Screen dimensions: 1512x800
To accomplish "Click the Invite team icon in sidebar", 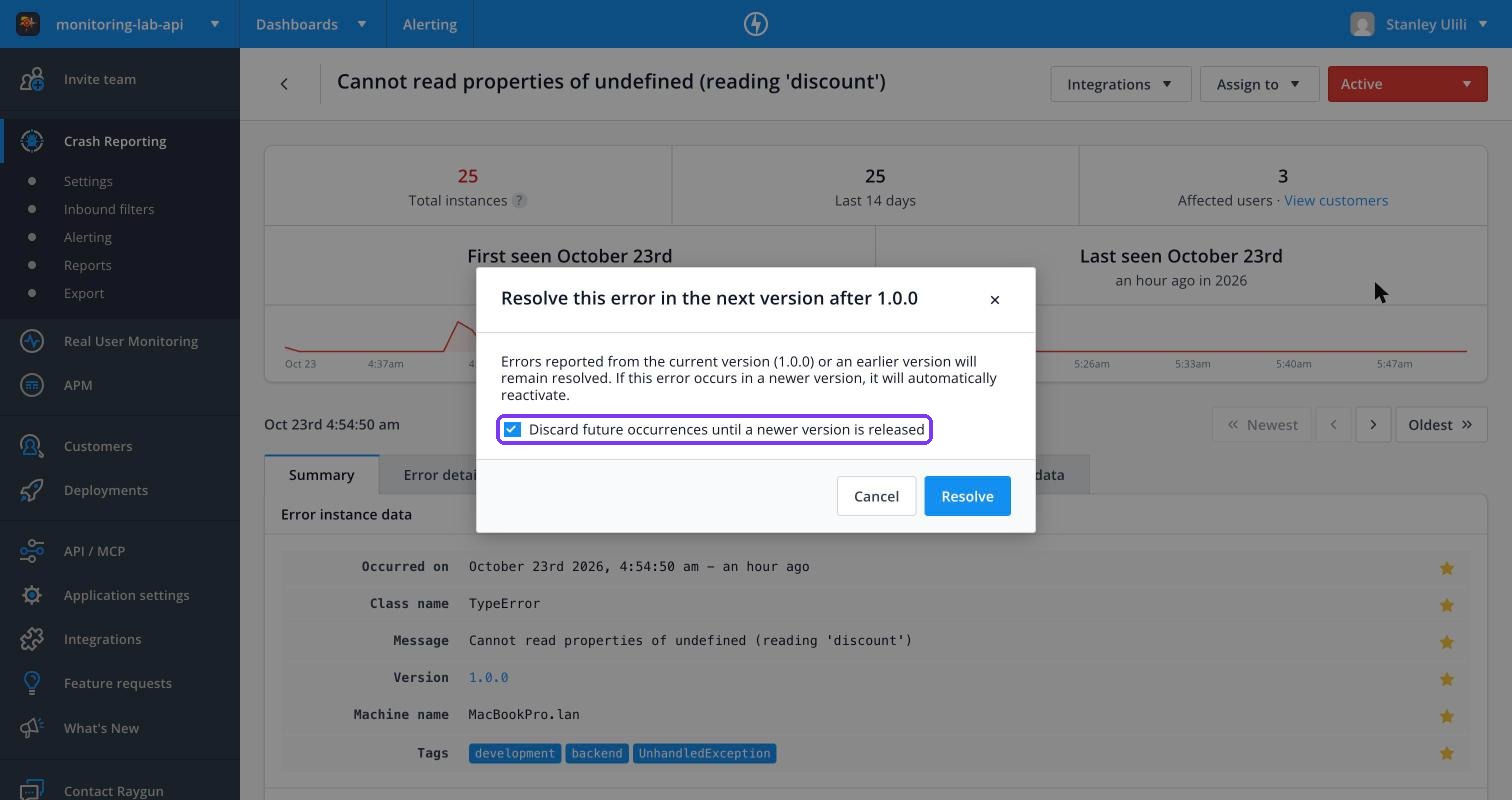I will point(32,79).
